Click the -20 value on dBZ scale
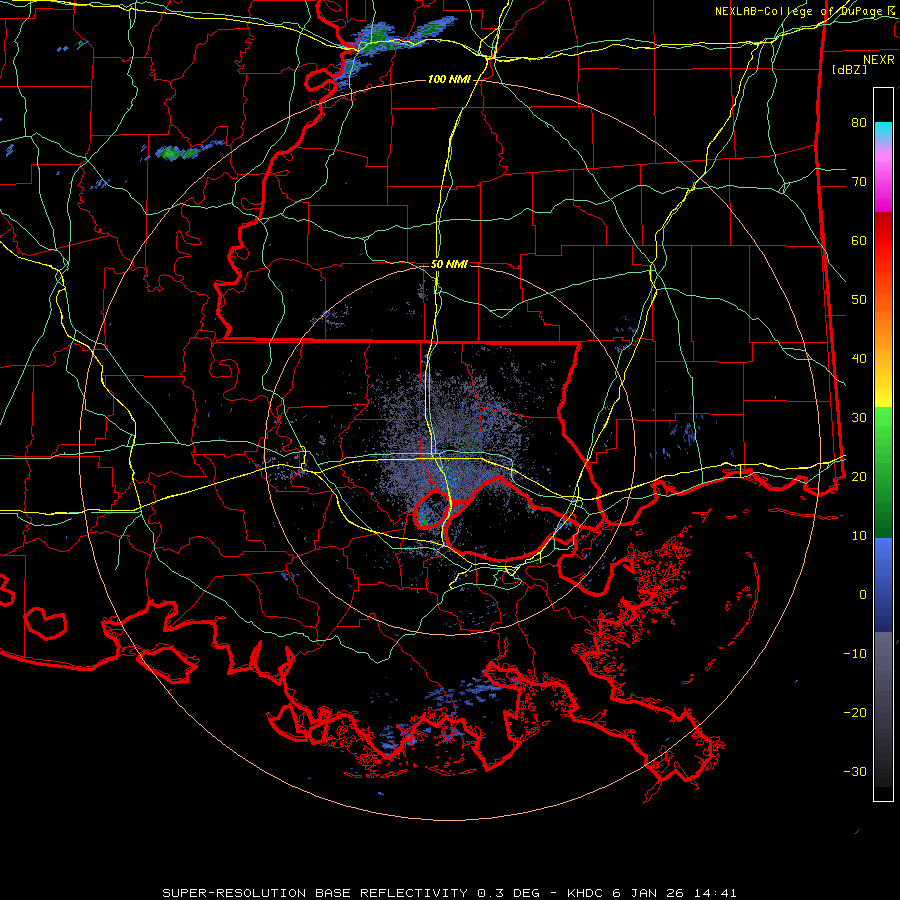Screen dimensions: 900x900 [855, 712]
